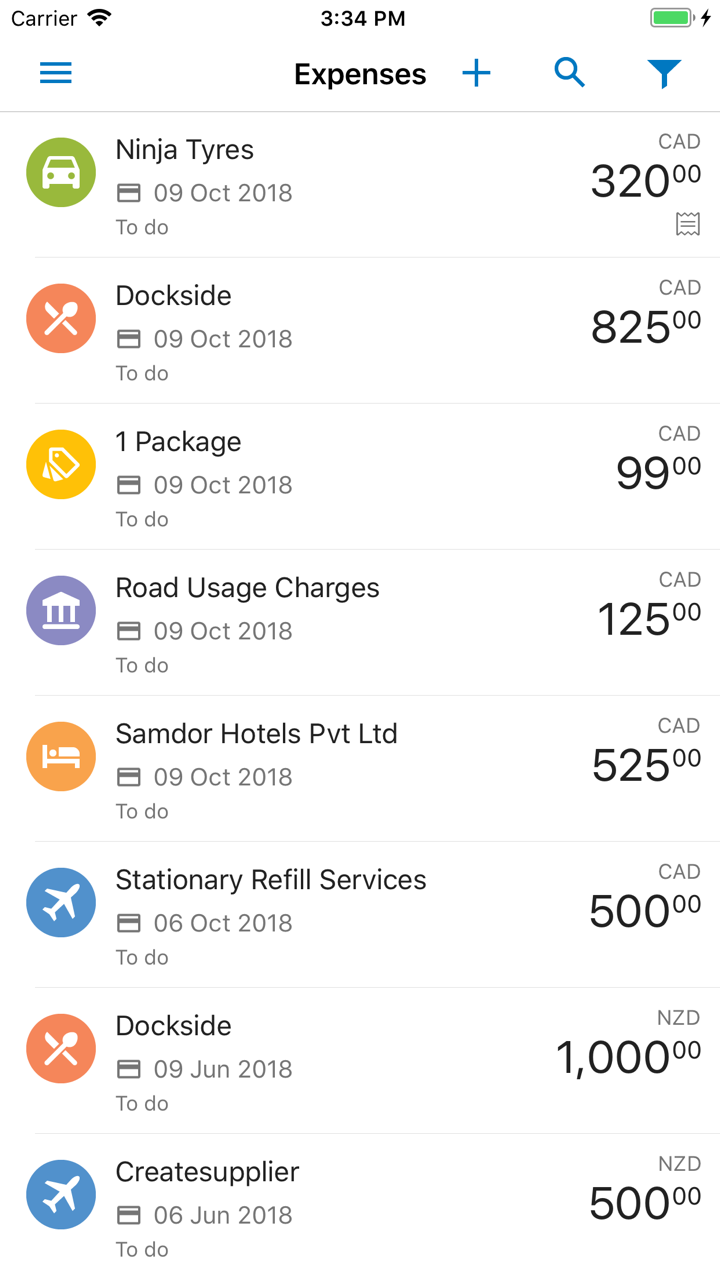Screen dimensions: 720x1280
Task: Tap the 99.00 CAD amount
Action: (657, 472)
